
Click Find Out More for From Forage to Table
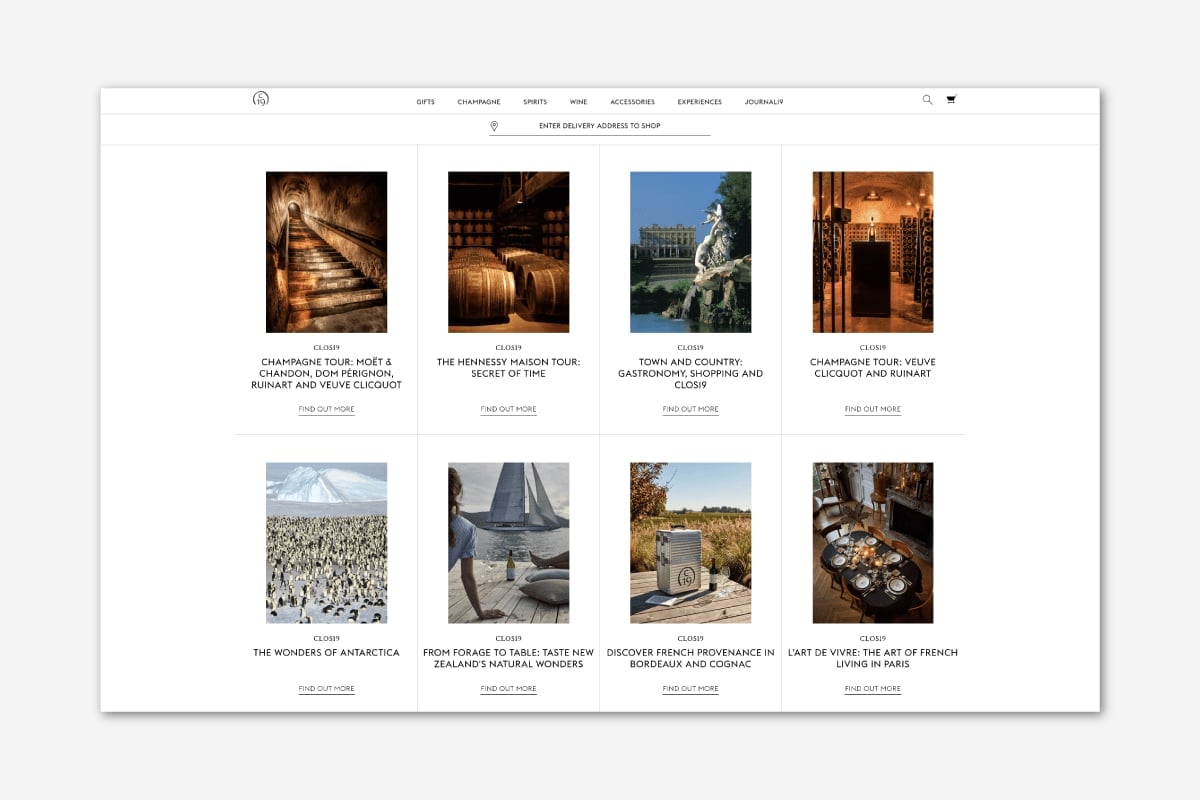[508, 689]
